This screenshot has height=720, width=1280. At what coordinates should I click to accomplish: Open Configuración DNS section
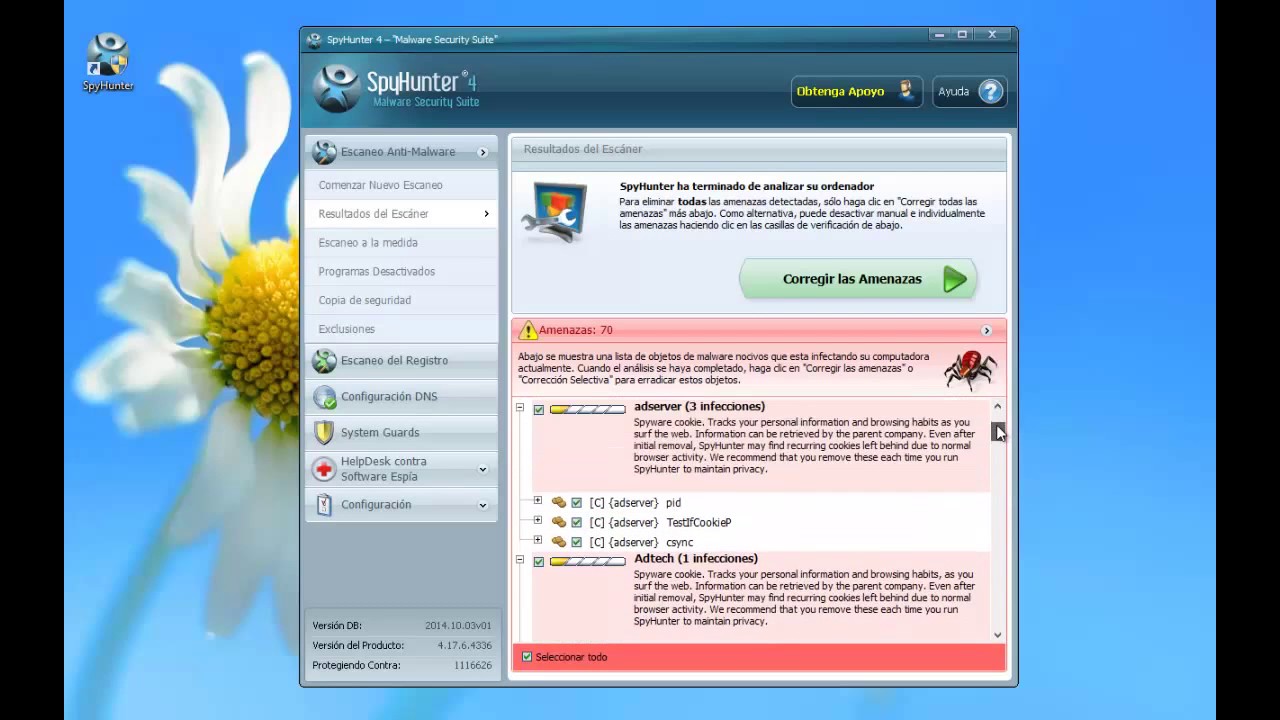(x=401, y=397)
